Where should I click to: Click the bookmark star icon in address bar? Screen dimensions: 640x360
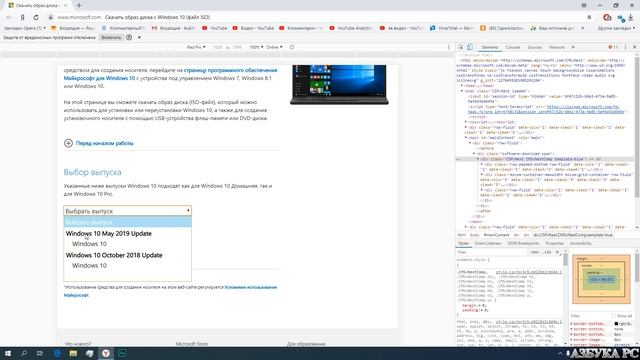pyautogui.click(x=589, y=17)
